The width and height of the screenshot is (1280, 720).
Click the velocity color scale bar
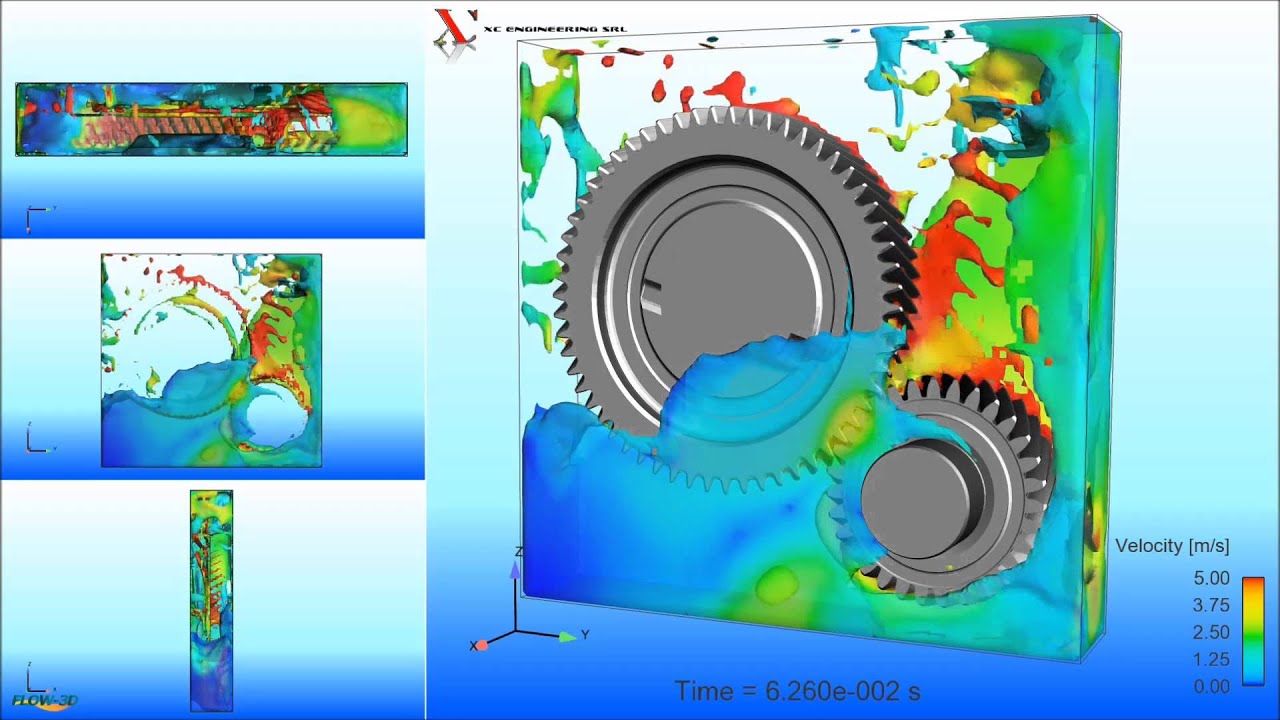(x=1253, y=631)
